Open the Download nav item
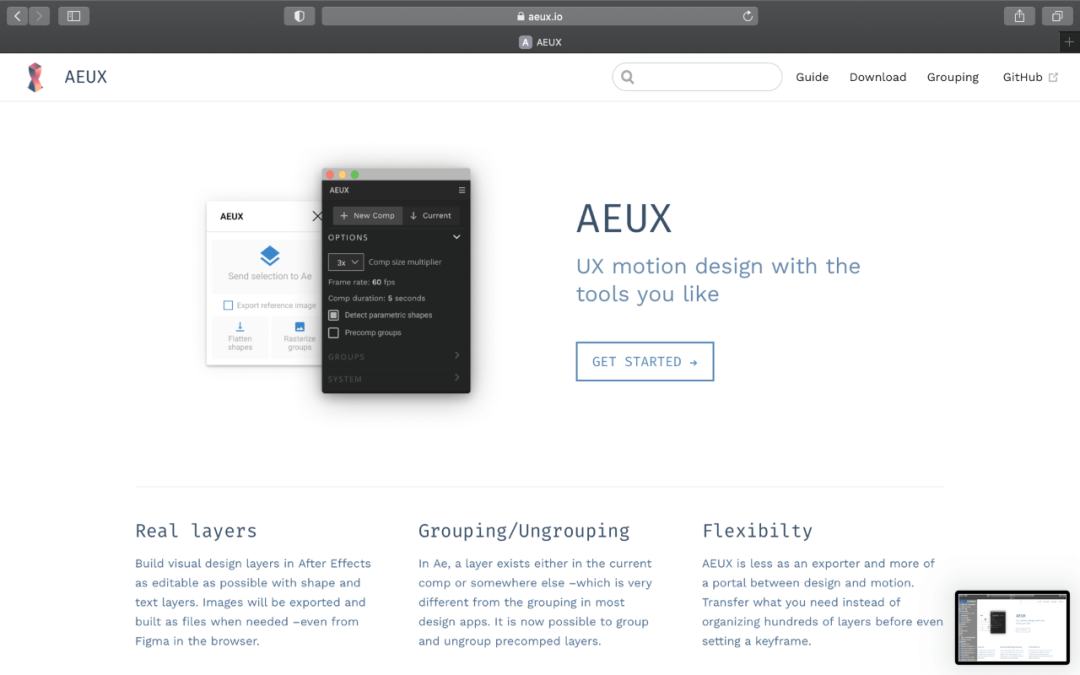This screenshot has height=675, width=1080. pos(878,77)
